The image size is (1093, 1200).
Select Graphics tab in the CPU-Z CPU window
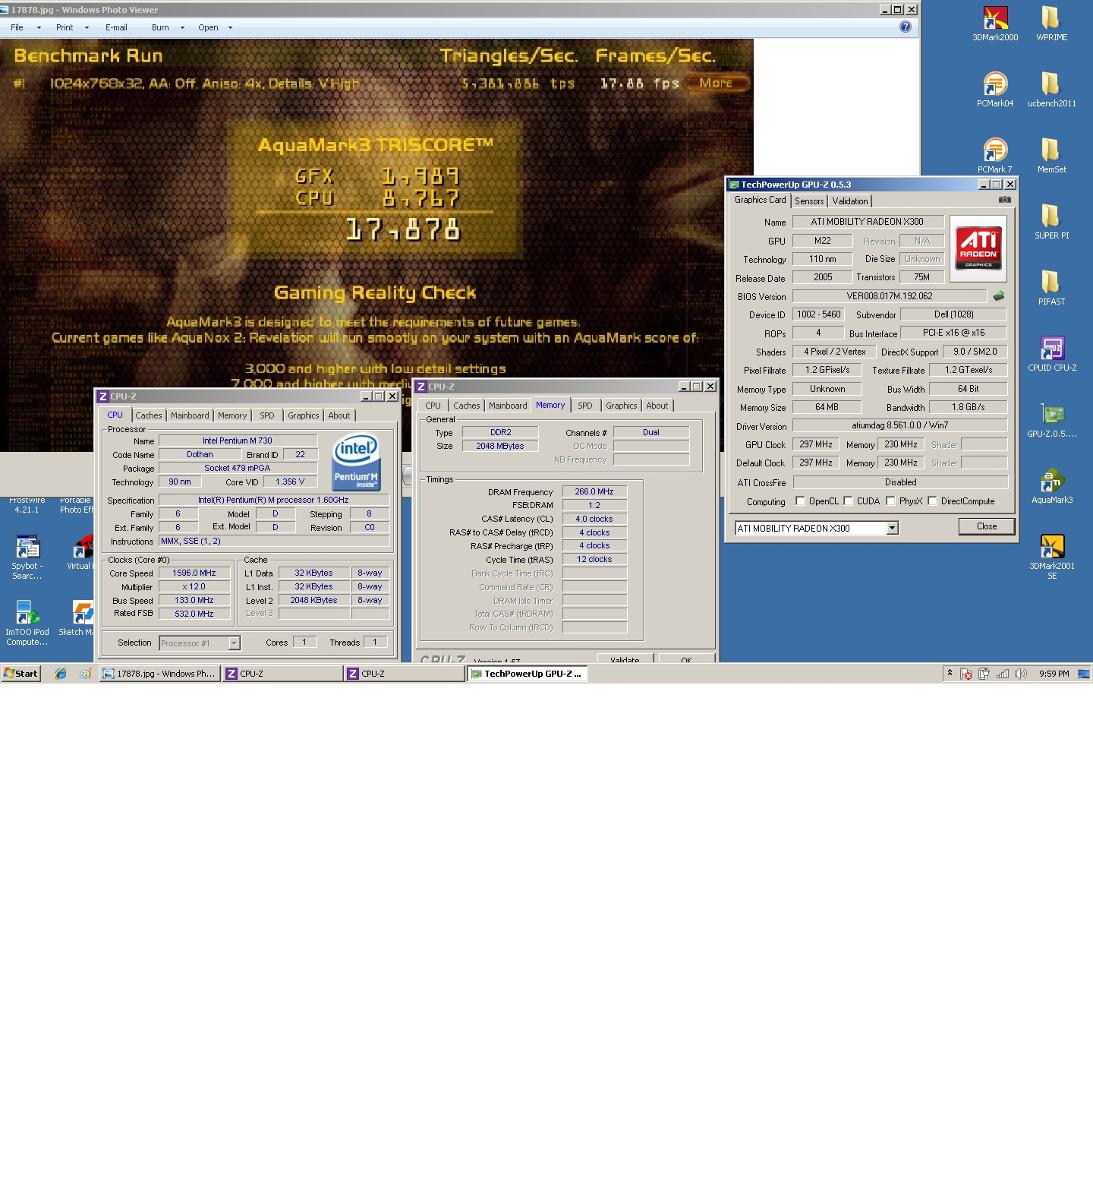303,415
